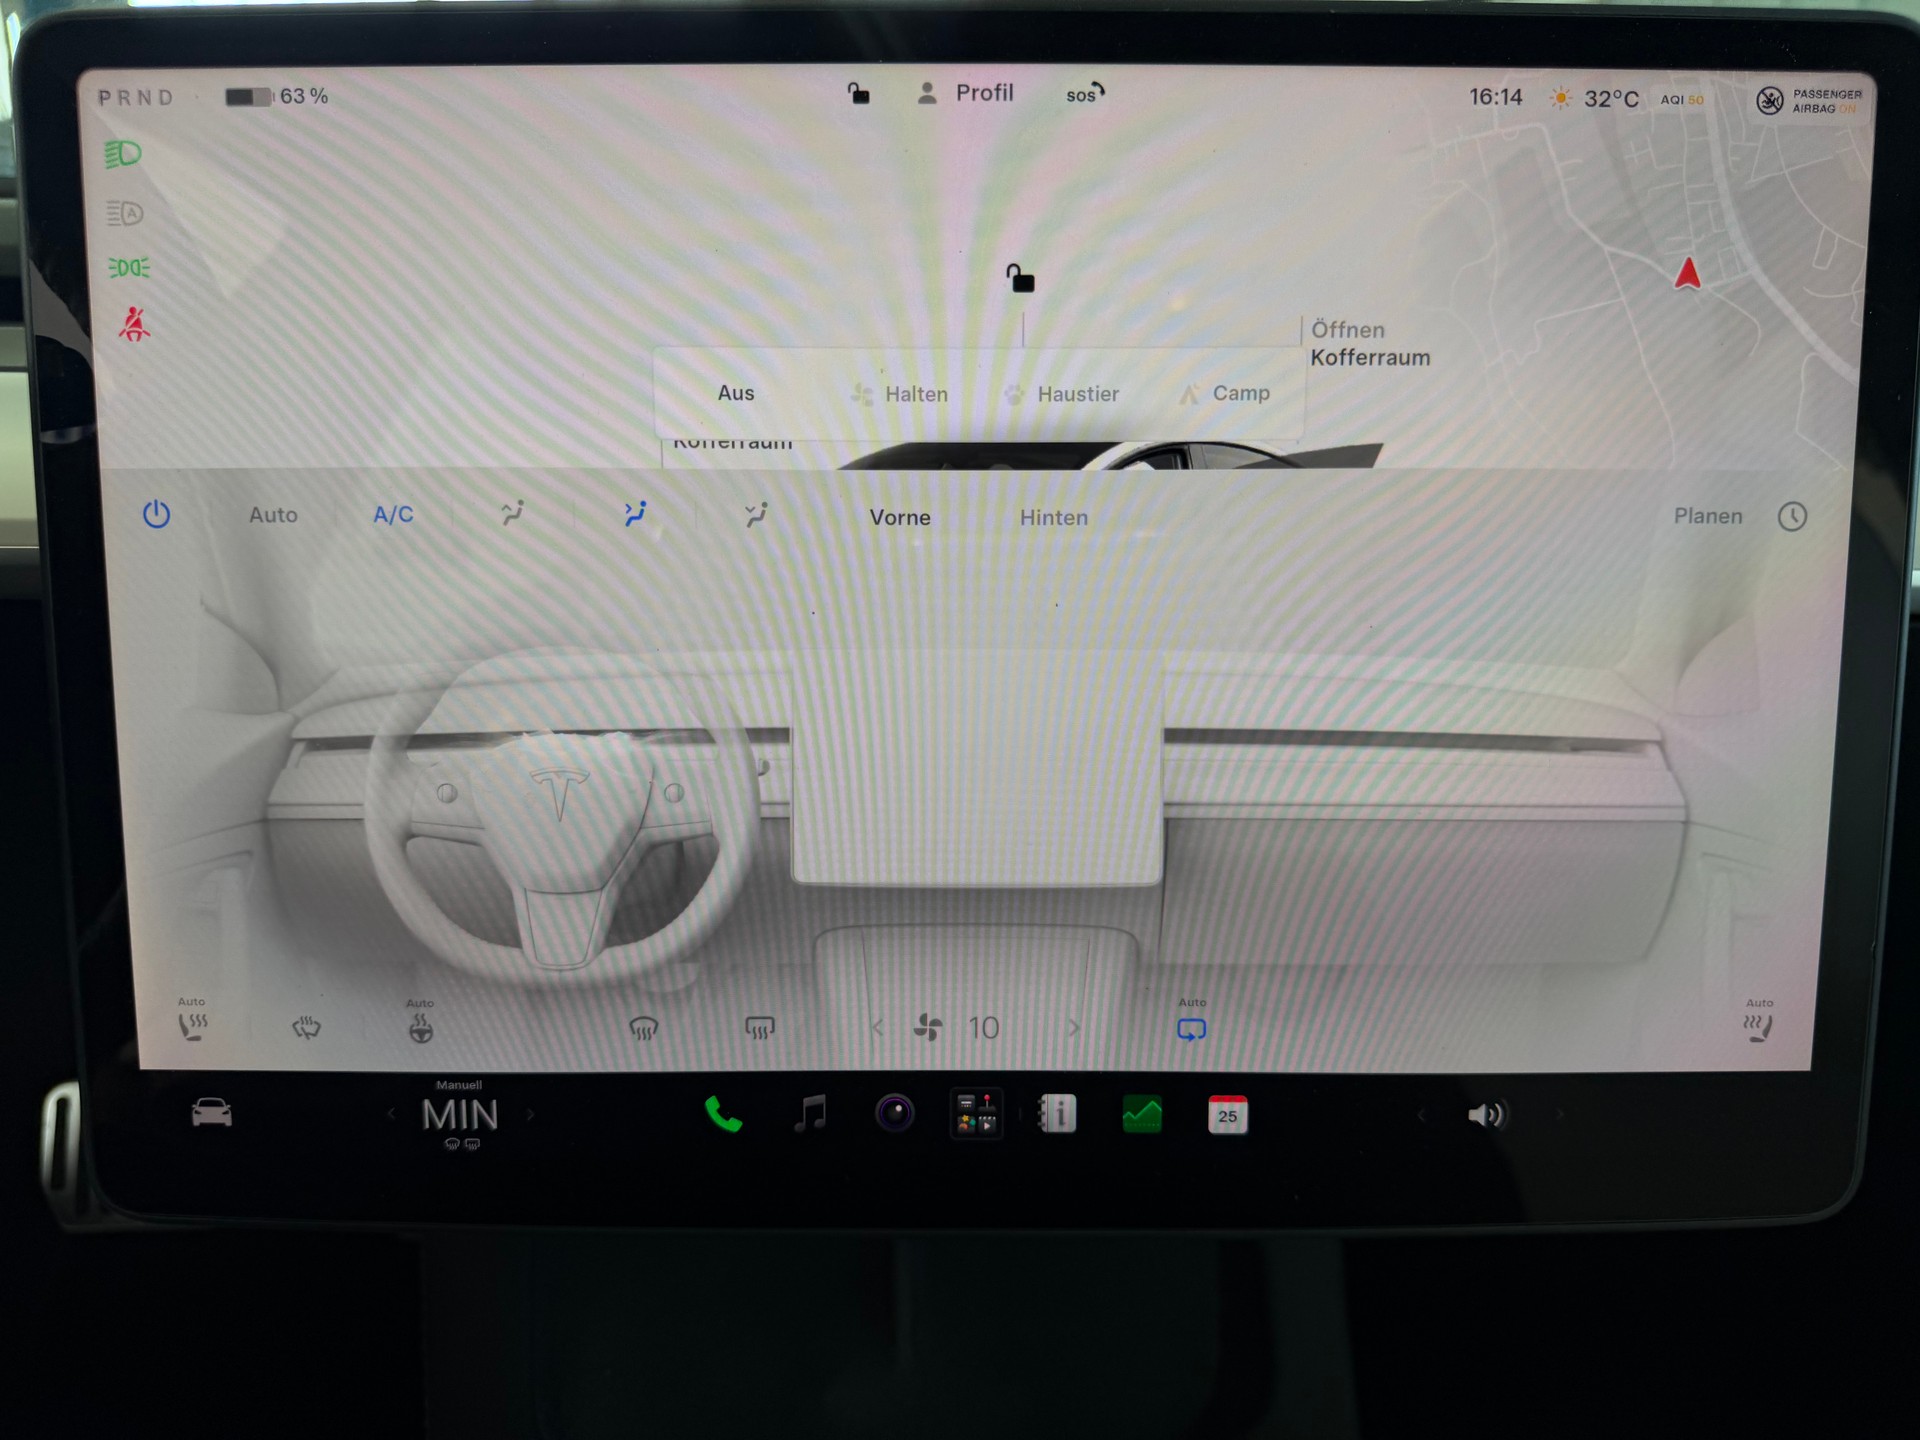Toggle foot-level airflow vent
The width and height of the screenshot is (1920, 1440).
pos(756,514)
